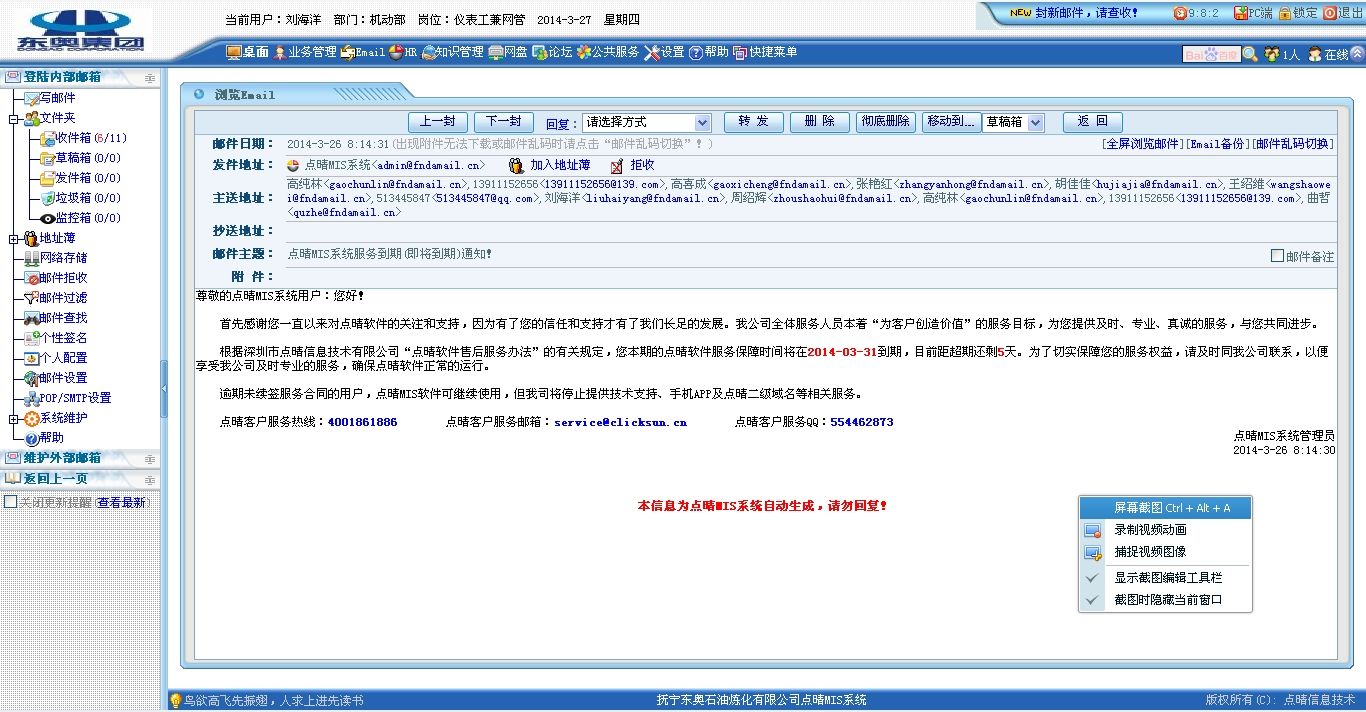Toggle 截图时隐藏当前窗口 option in context menu
This screenshot has height=712, width=1366.
[1168, 600]
